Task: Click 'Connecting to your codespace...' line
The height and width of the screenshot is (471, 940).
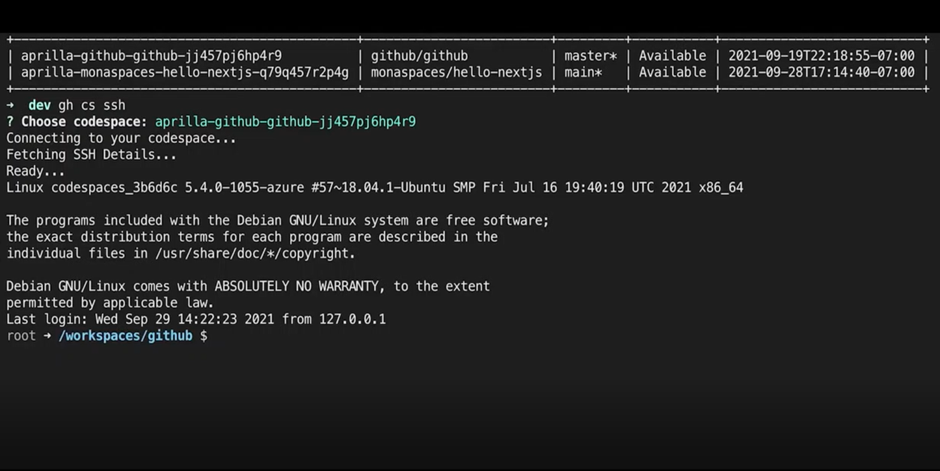Action: coord(121,138)
